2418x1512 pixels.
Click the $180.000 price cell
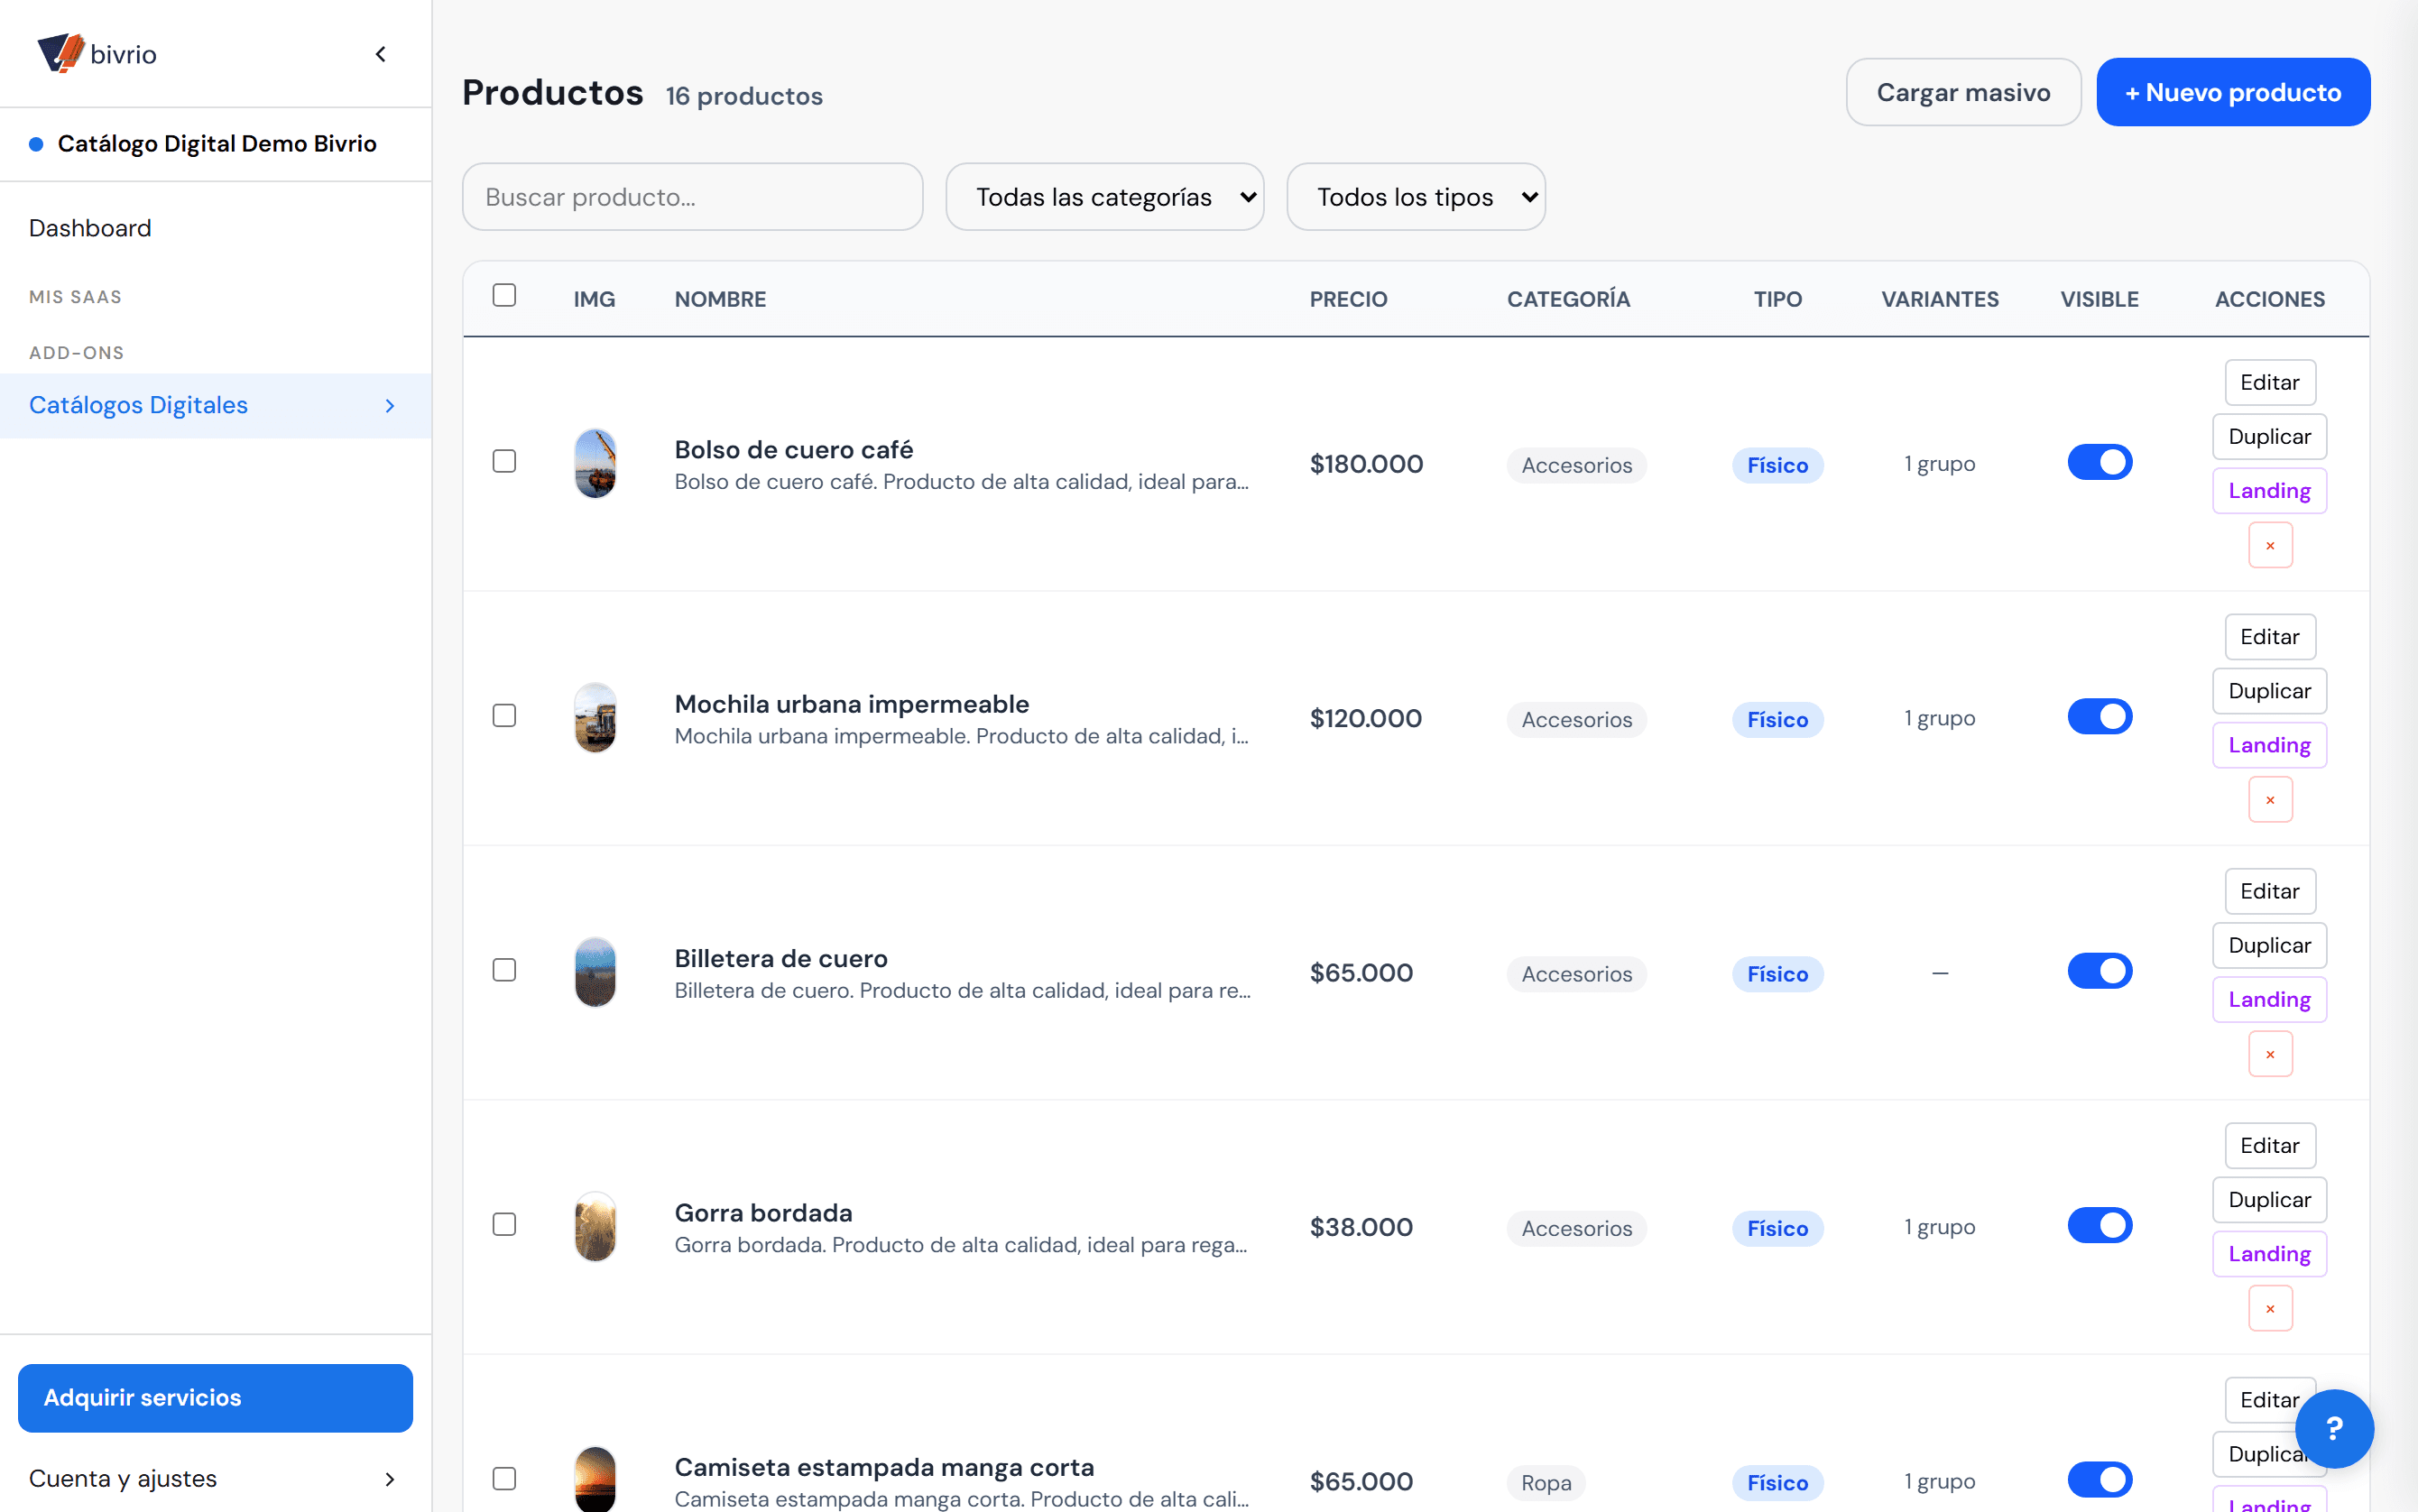click(1366, 464)
